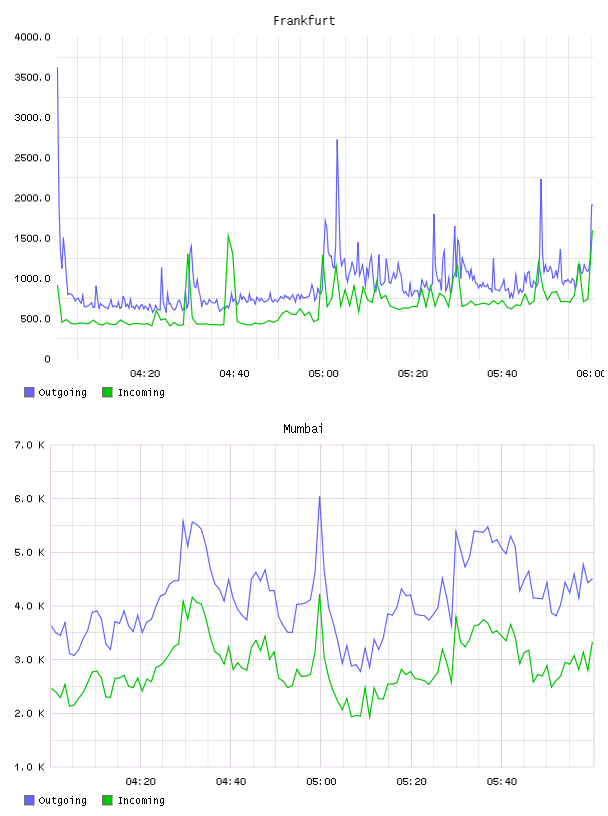Click the 1000.0 y-axis label in Frankfurt
608x816 pixels.
click(x=32, y=278)
